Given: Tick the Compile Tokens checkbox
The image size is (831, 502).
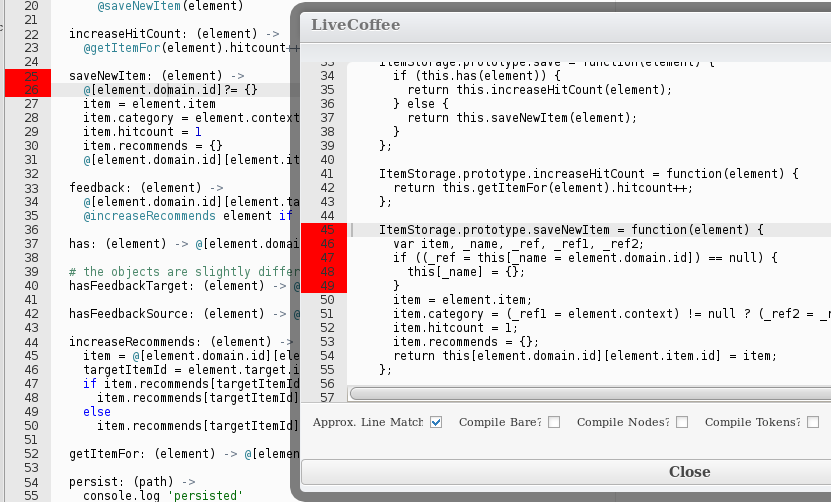Looking at the screenshot, I should coord(813,422).
